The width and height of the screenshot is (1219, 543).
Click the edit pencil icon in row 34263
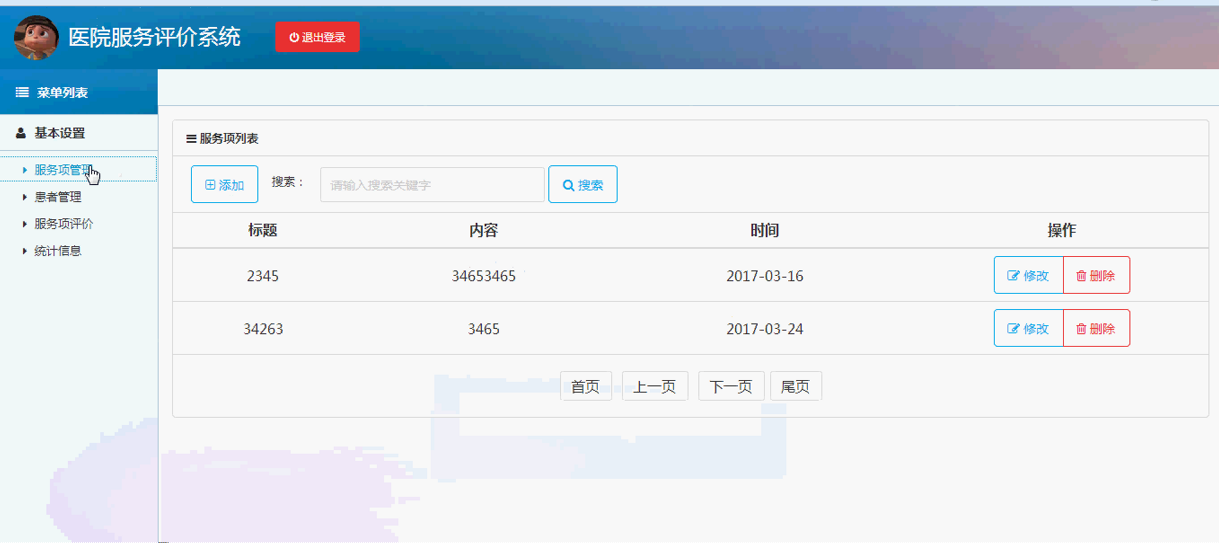click(x=1013, y=328)
